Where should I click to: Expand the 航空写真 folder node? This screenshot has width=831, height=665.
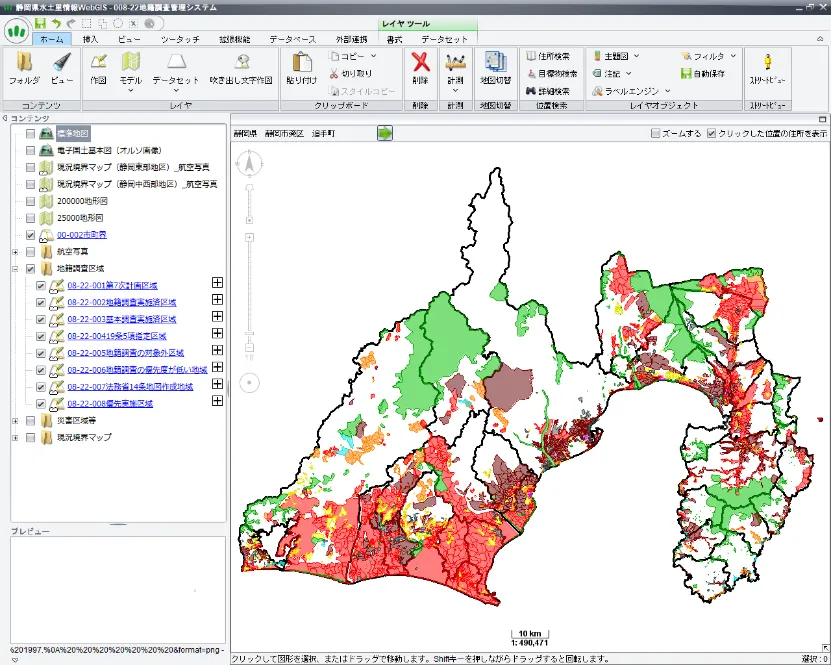tap(15, 252)
